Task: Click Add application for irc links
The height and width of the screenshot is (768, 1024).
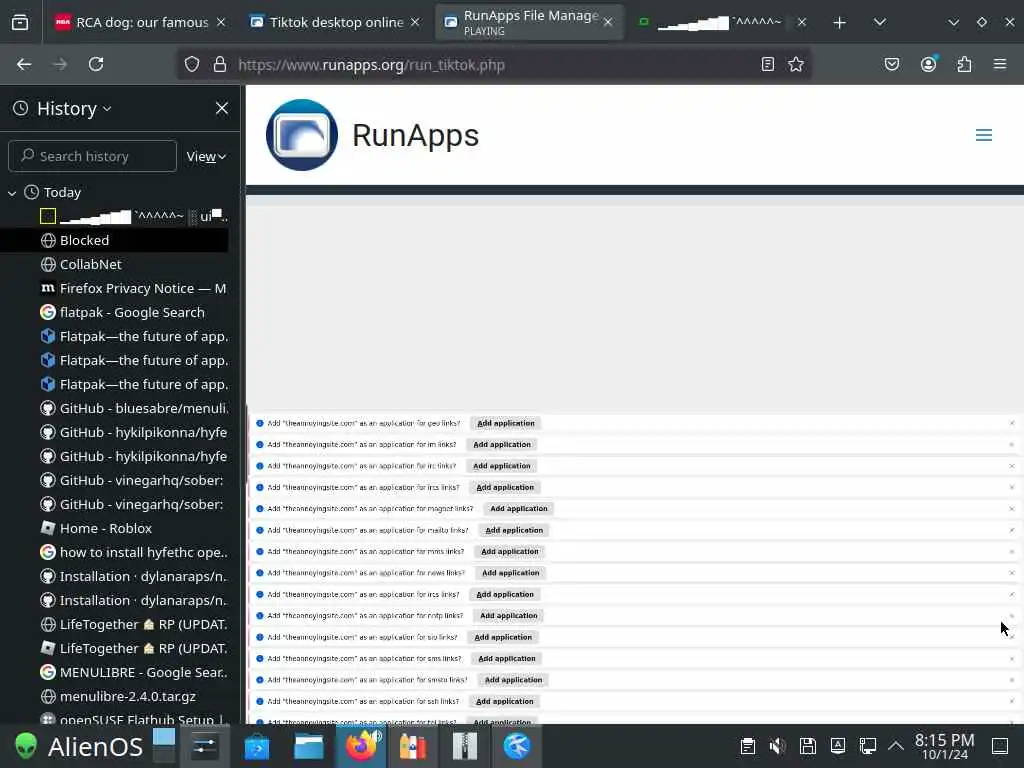Action: point(502,466)
